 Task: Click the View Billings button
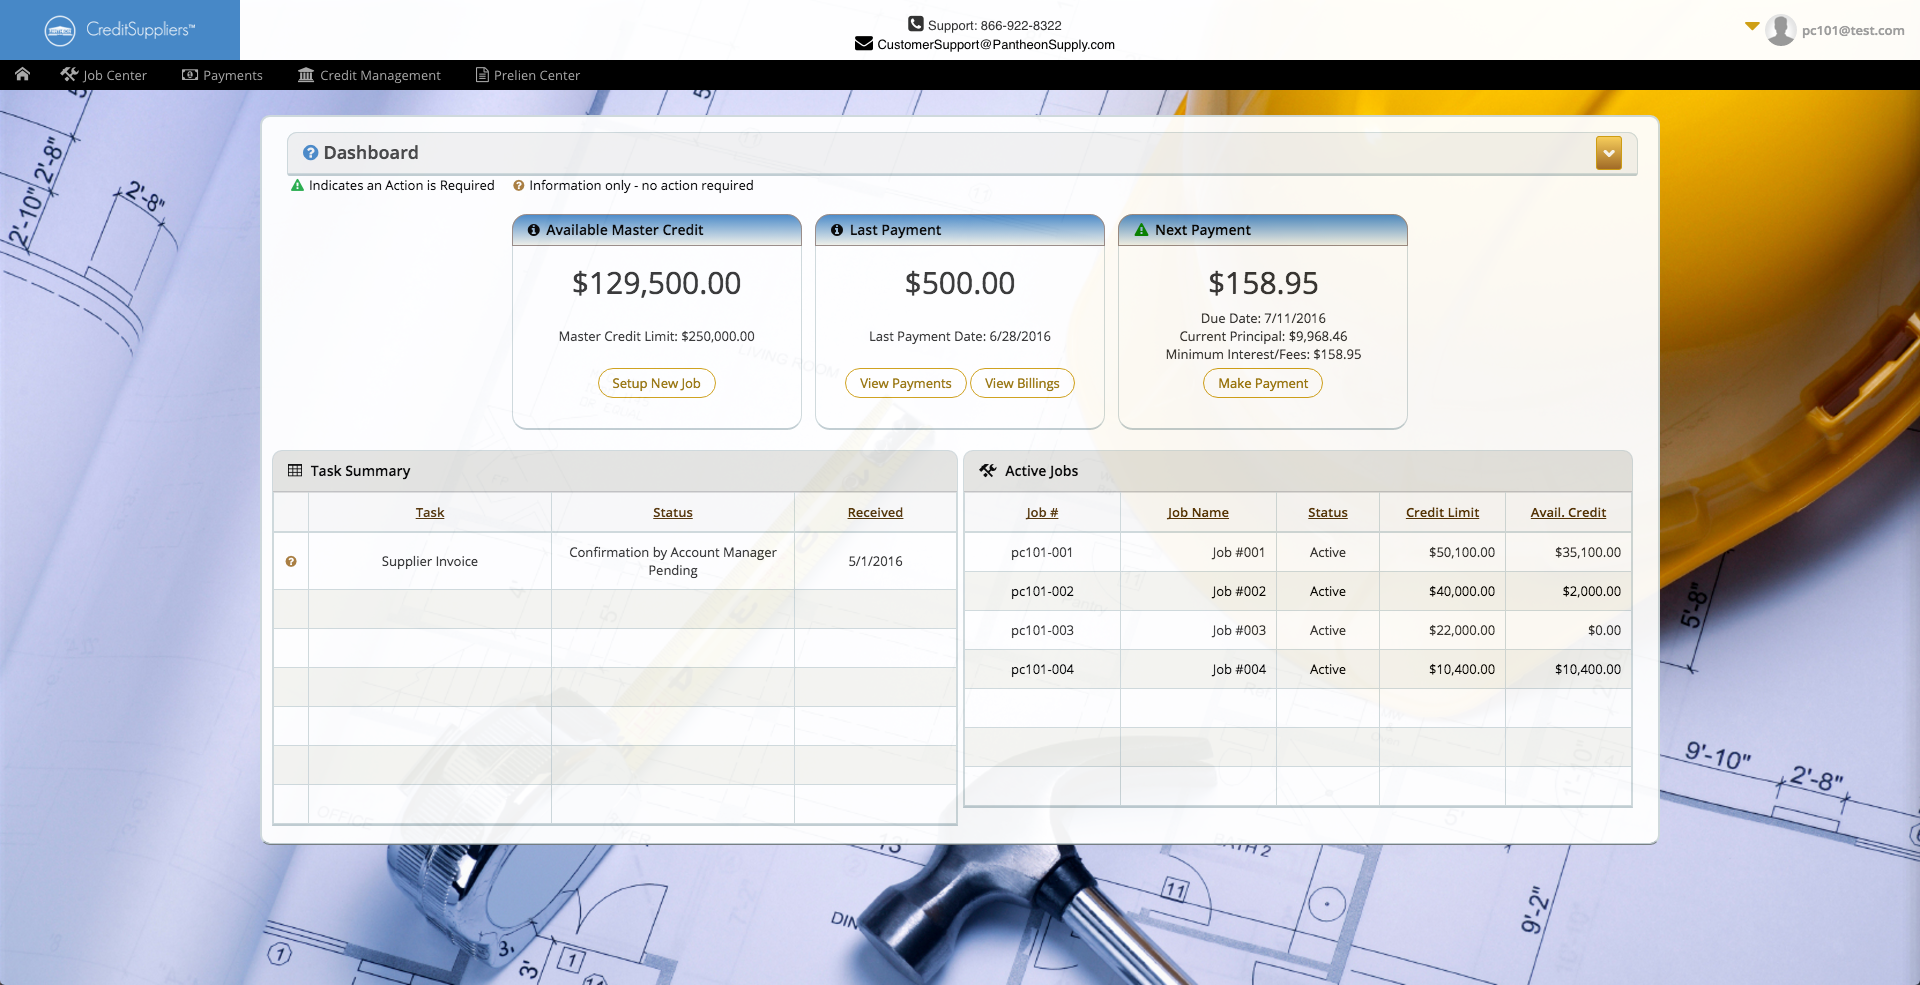(x=1021, y=383)
